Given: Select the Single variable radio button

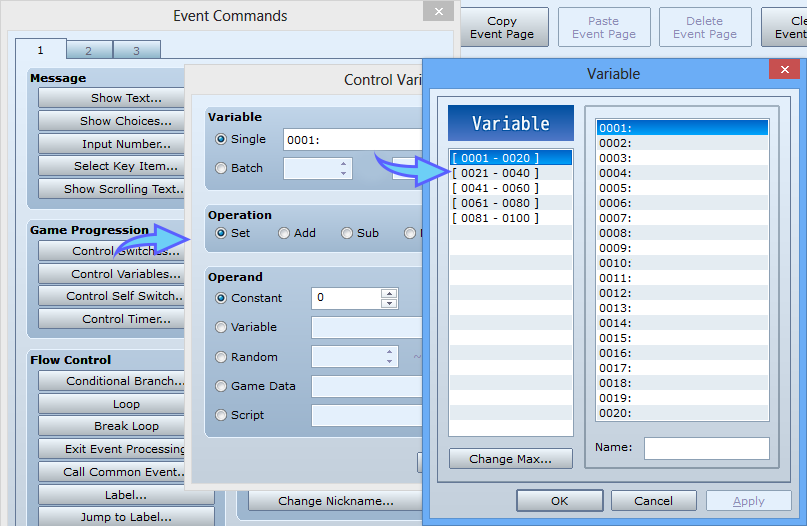Looking at the screenshot, I should [x=221, y=139].
